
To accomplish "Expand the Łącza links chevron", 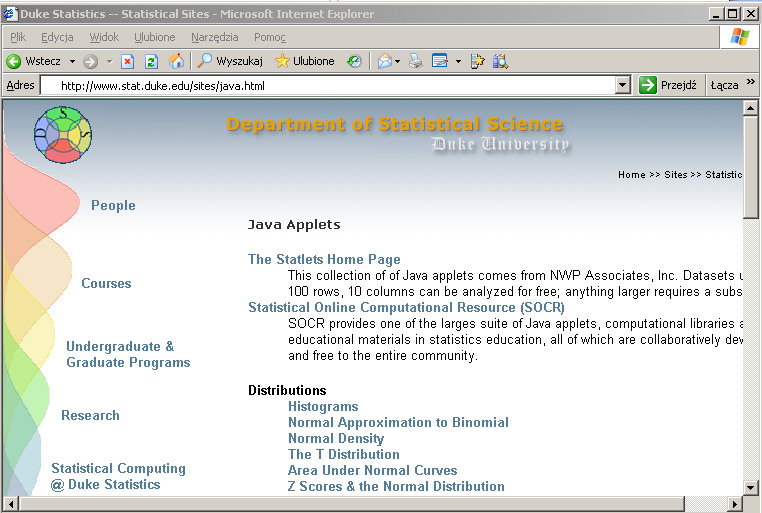I will click(x=751, y=82).
